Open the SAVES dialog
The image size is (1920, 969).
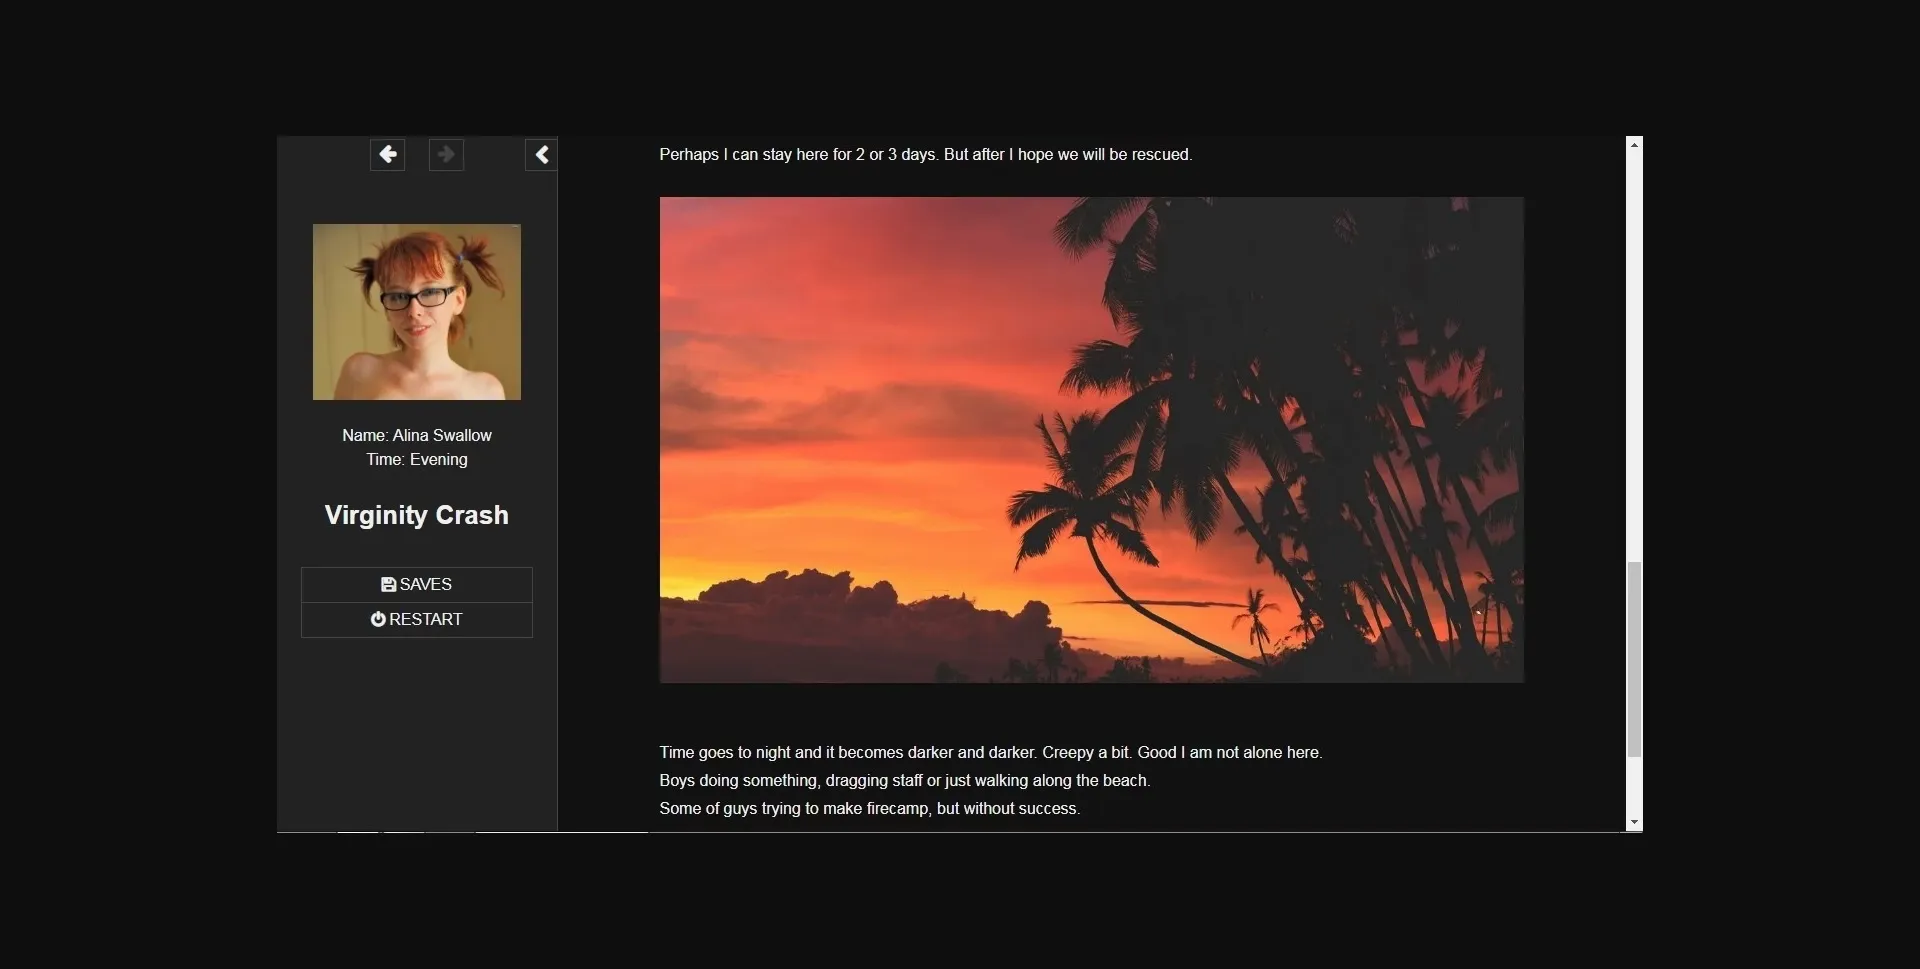click(x=417, y=585)
